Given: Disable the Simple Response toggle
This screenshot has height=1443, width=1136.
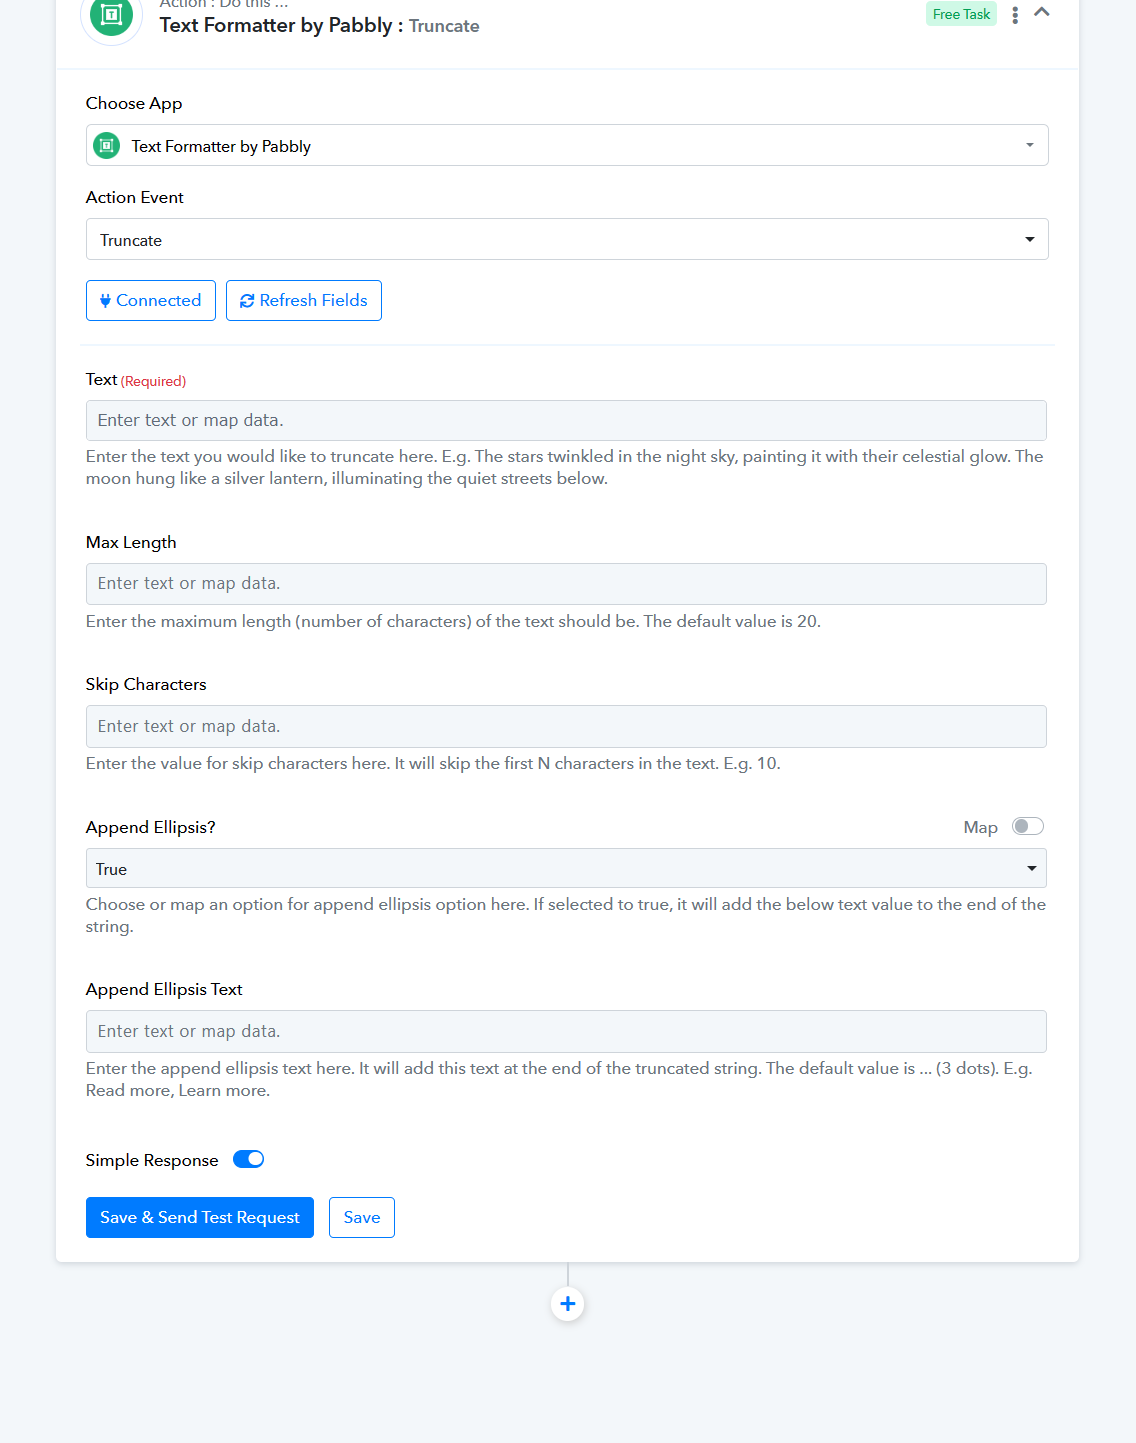Looking at the screenshot, I should 249,1159.
